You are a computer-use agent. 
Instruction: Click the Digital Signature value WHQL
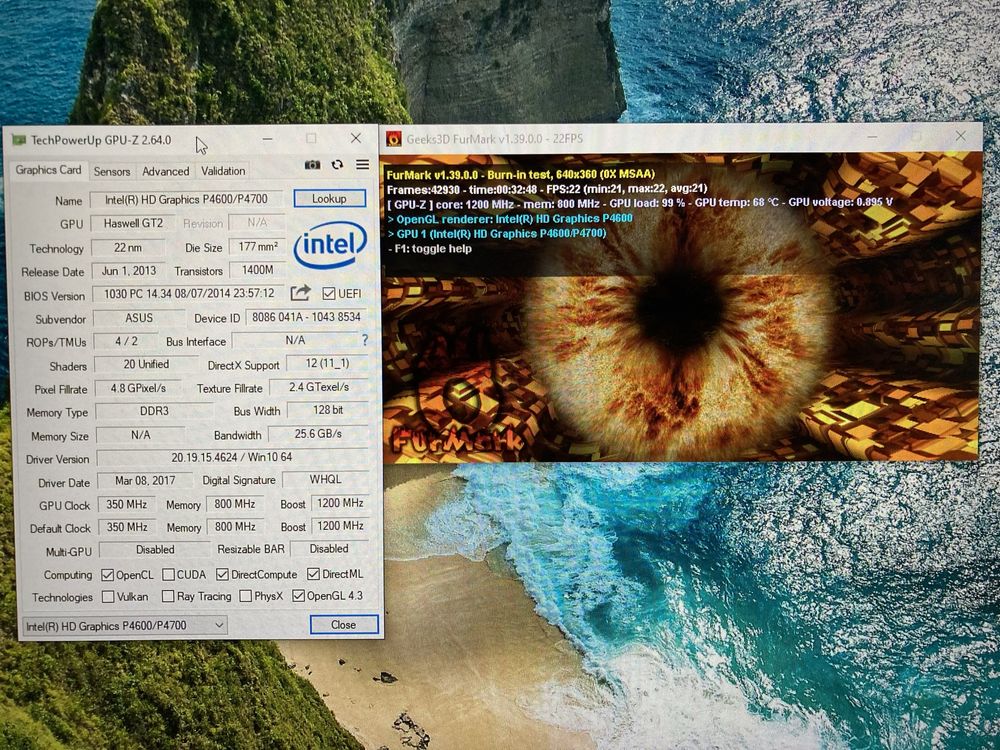coord(325,480)
